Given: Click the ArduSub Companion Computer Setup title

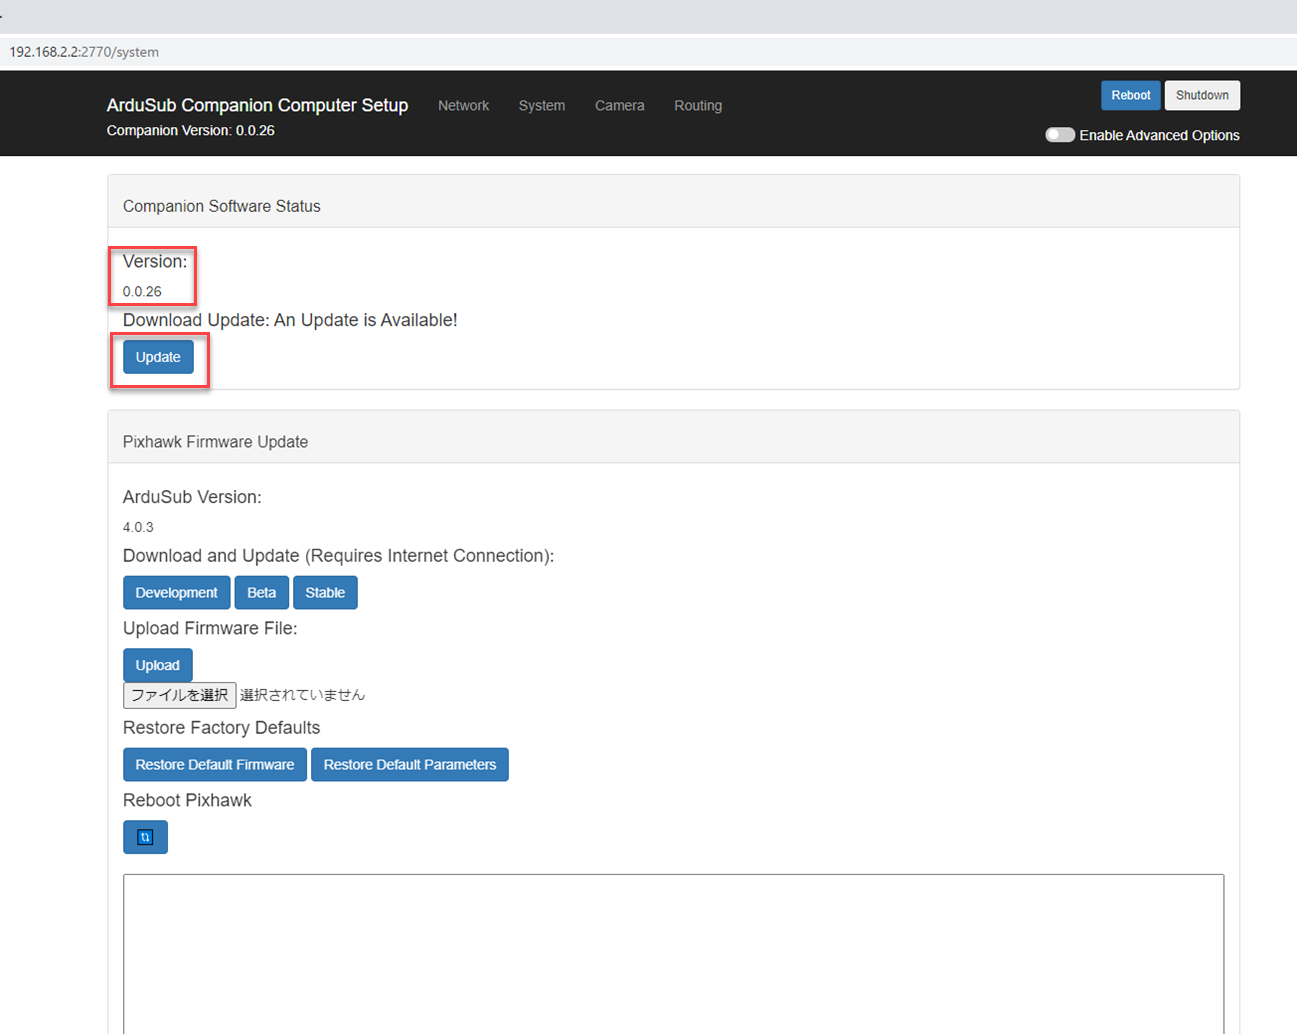Looking at the screenshot, I should [x=257, y=105].
